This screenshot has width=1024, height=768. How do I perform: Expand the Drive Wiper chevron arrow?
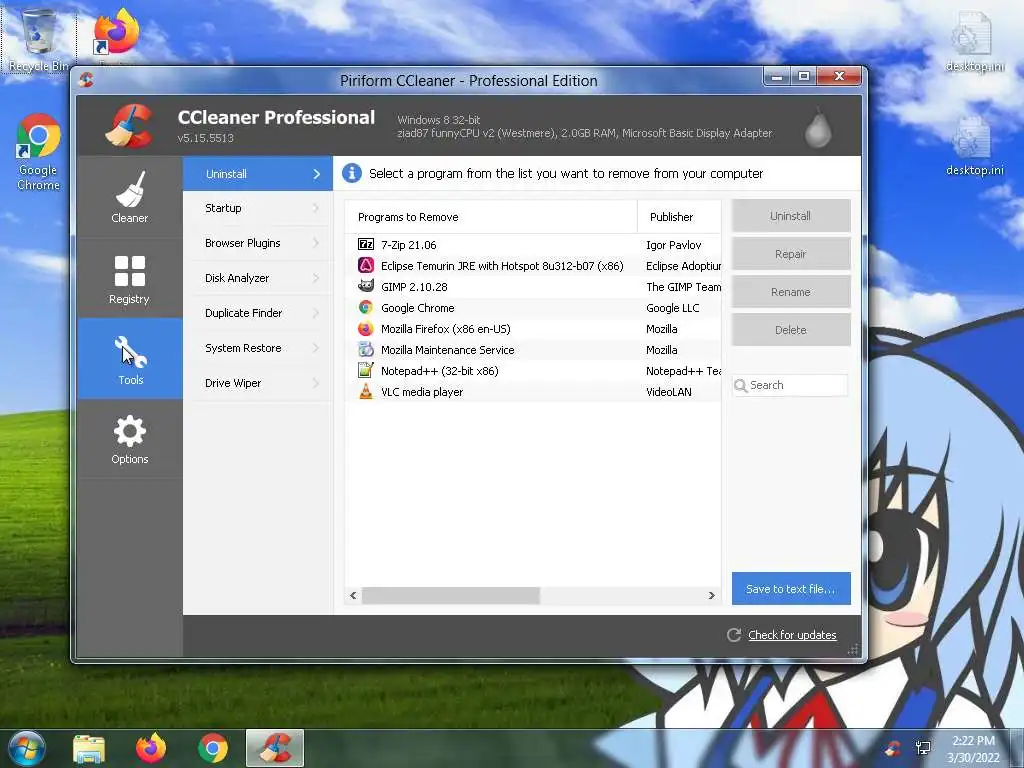[x=317, y=383]
